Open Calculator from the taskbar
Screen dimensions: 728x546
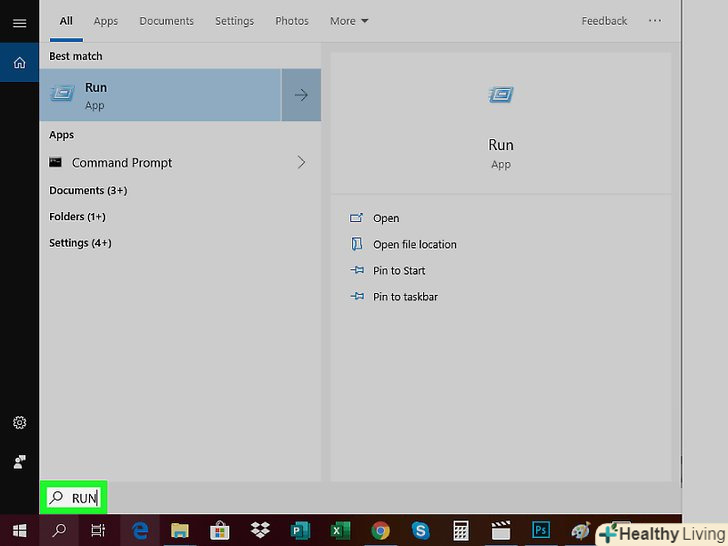(461, 530)
